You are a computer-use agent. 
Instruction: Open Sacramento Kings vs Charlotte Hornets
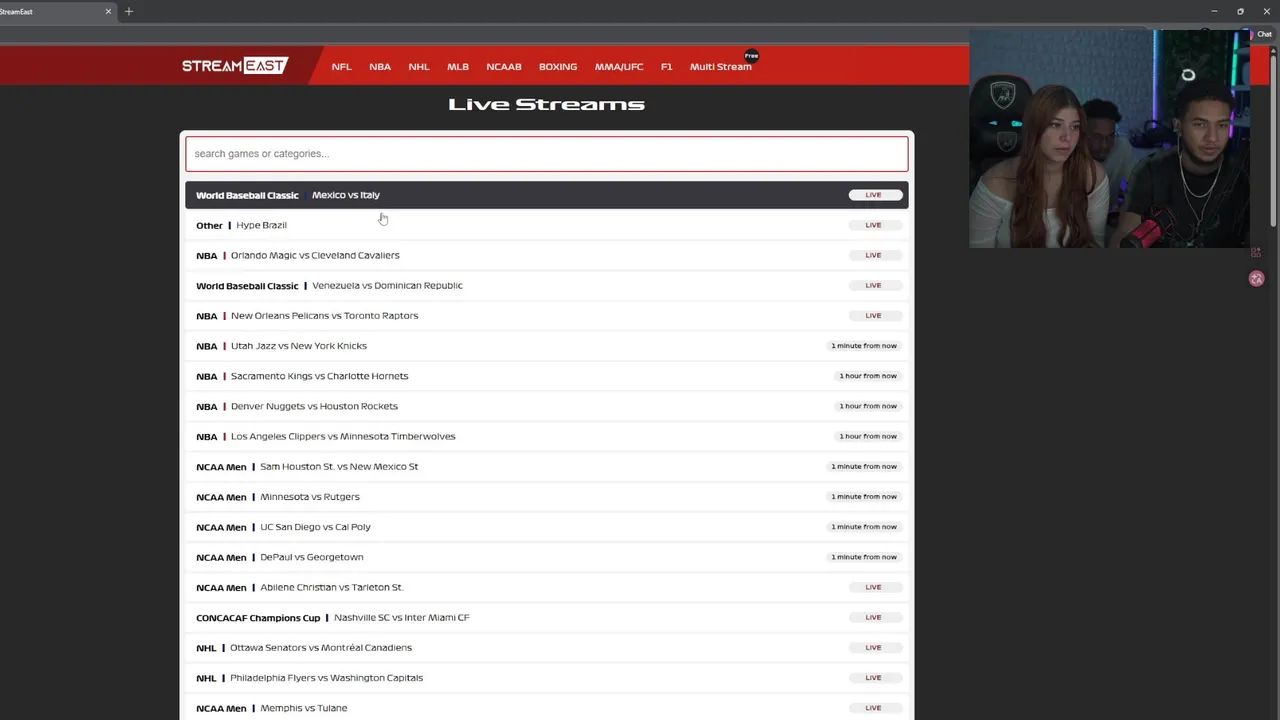547,376
